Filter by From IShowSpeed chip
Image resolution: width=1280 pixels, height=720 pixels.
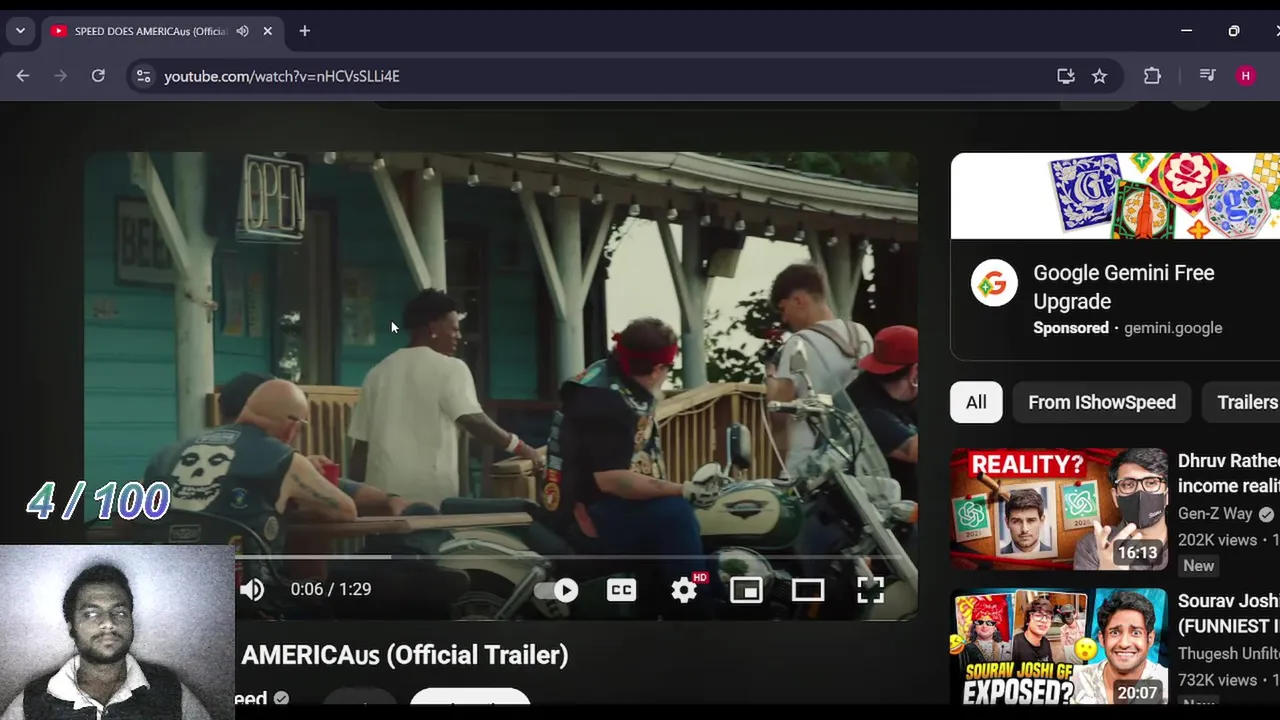click(1102, 402)
